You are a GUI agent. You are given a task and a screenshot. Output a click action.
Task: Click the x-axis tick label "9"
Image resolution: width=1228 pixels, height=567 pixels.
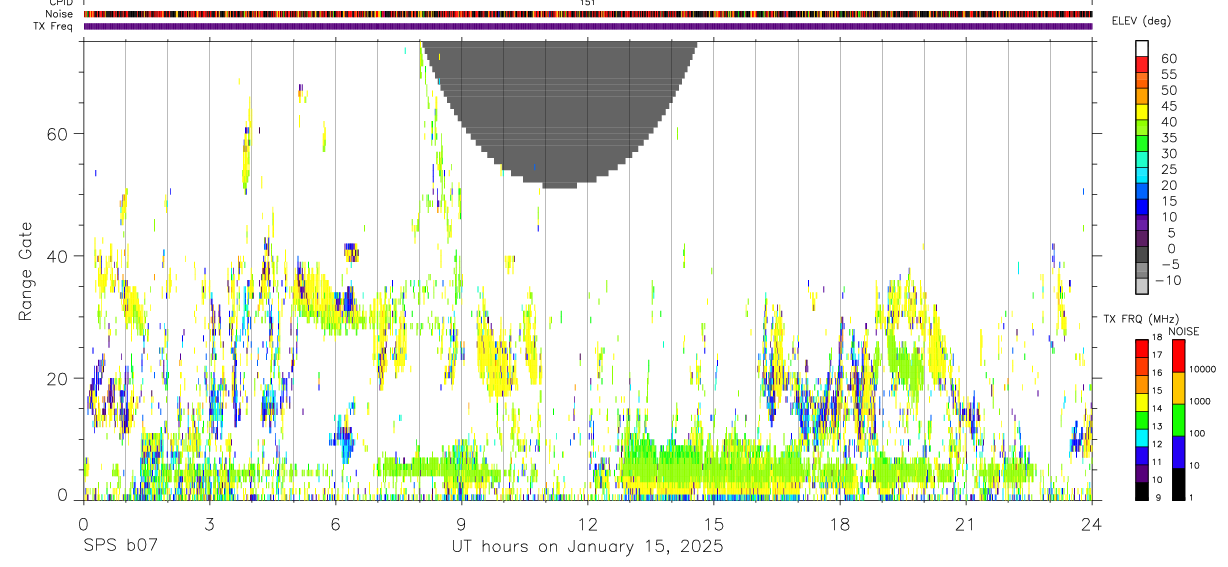coord(462,523)
